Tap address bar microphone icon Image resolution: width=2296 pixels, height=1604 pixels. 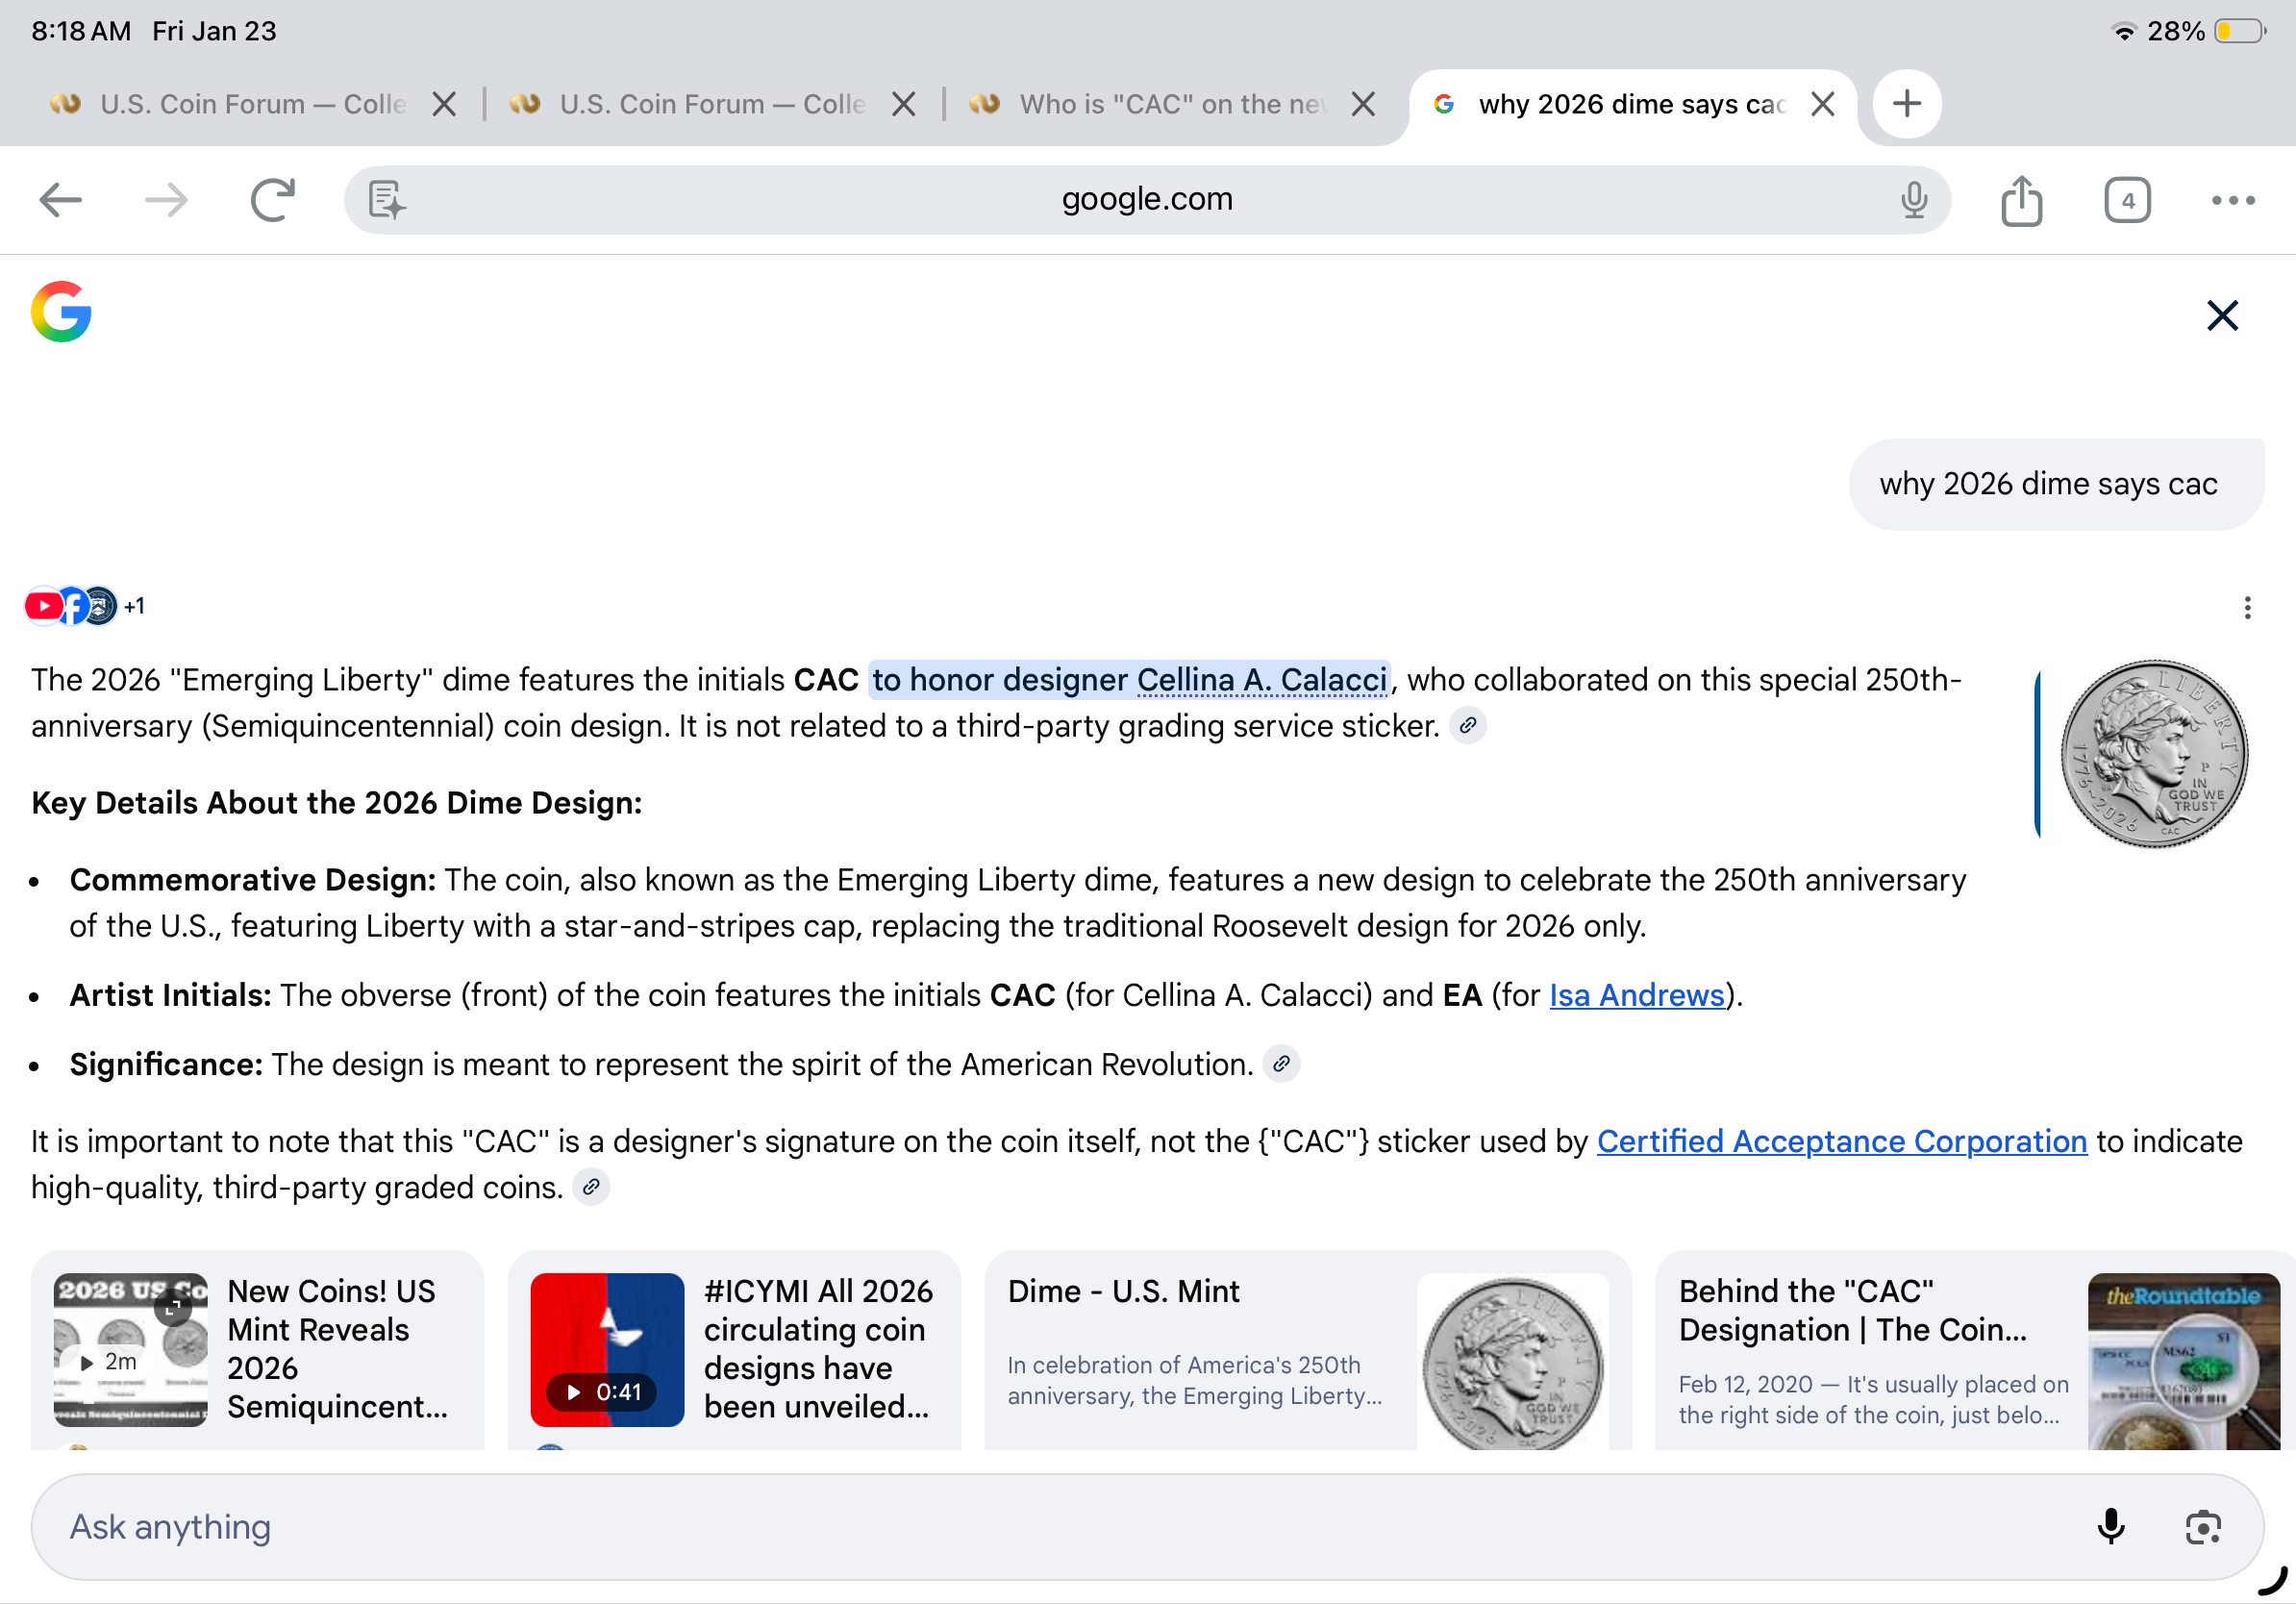point(1913,200)
